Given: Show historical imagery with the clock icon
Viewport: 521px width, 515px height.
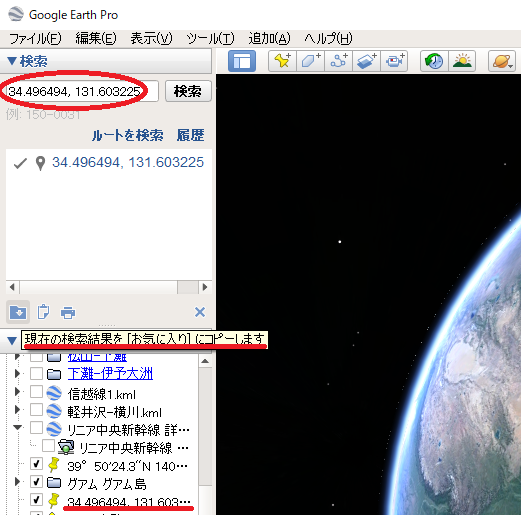Looking at the screenshot, I should pyautogui.click(x=434, y=61).
